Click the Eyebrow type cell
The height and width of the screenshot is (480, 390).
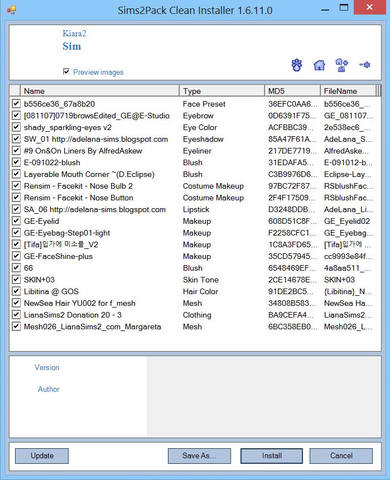[198, 115]
